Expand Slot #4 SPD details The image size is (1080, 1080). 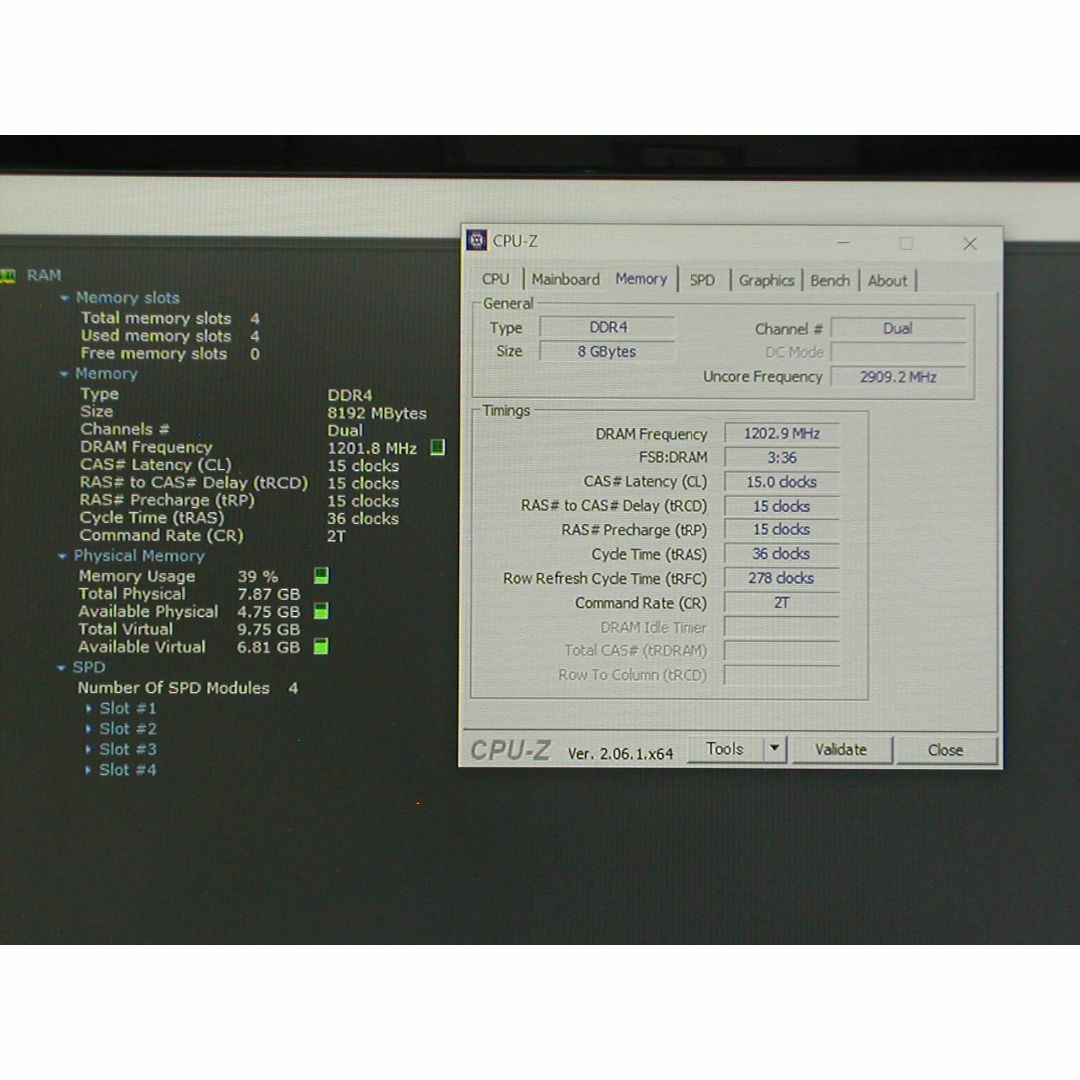(x=88, y=770)
